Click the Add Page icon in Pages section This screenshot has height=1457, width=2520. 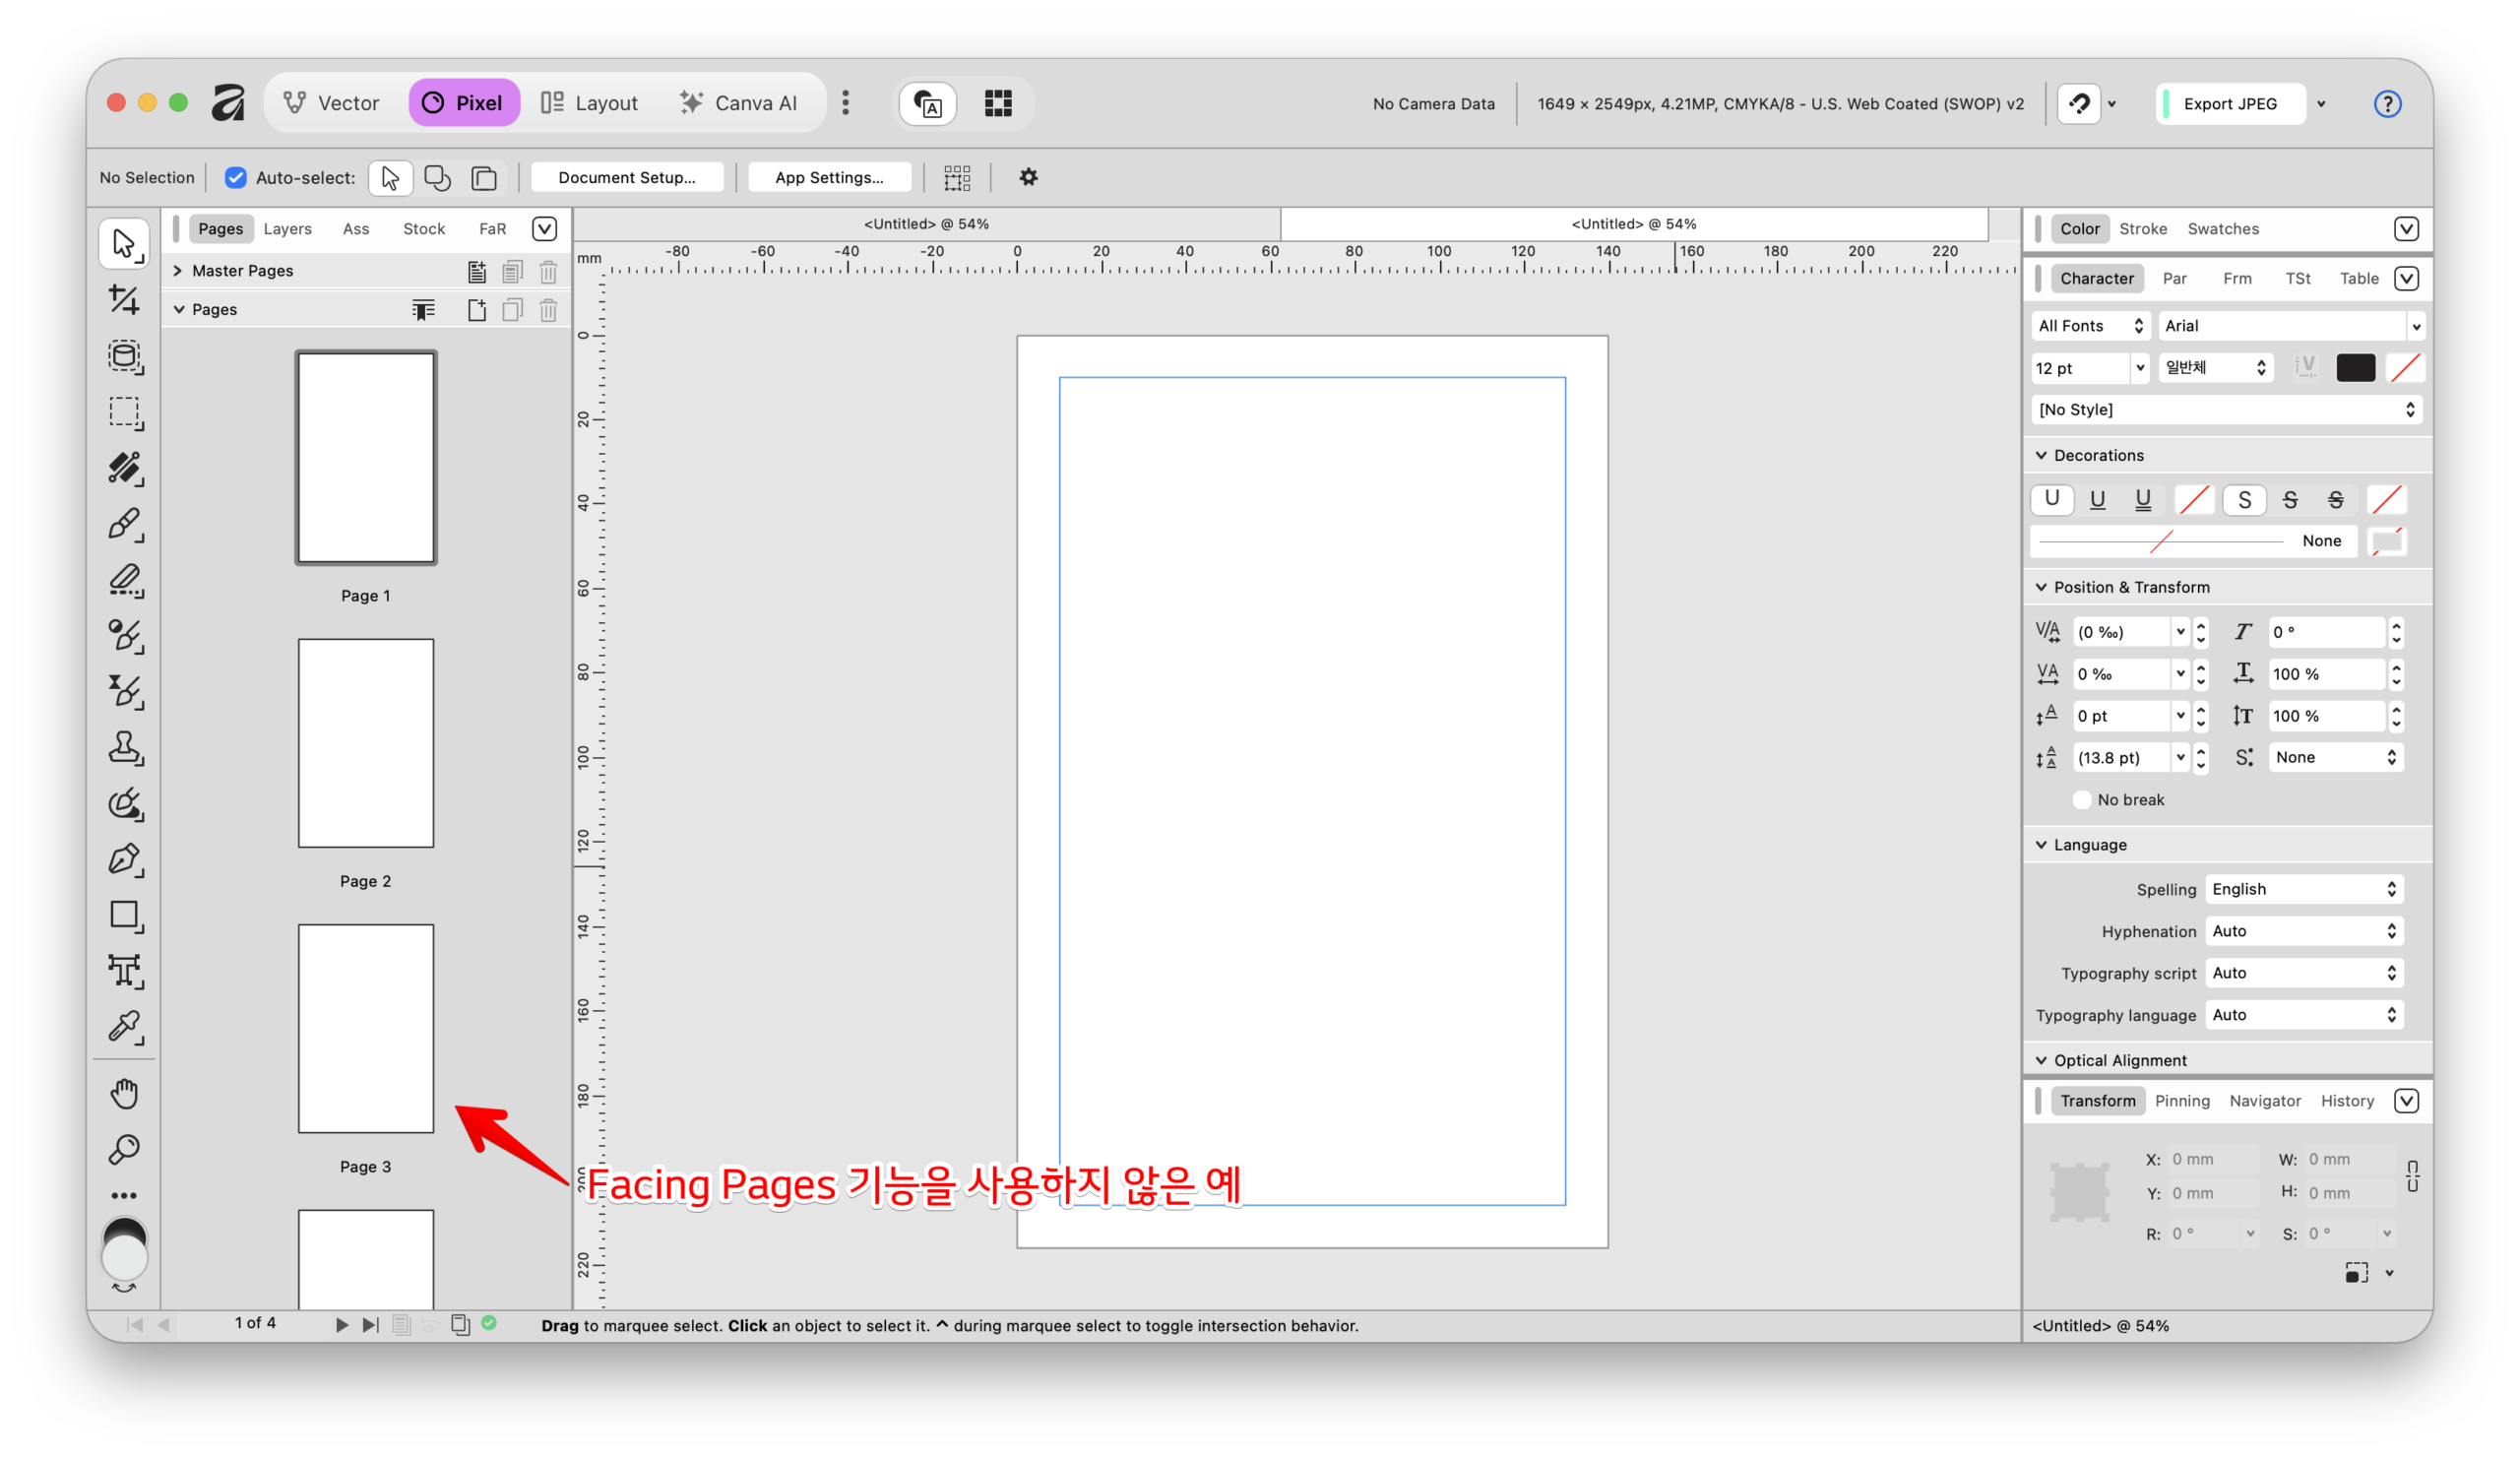click(x=477, y=310)
